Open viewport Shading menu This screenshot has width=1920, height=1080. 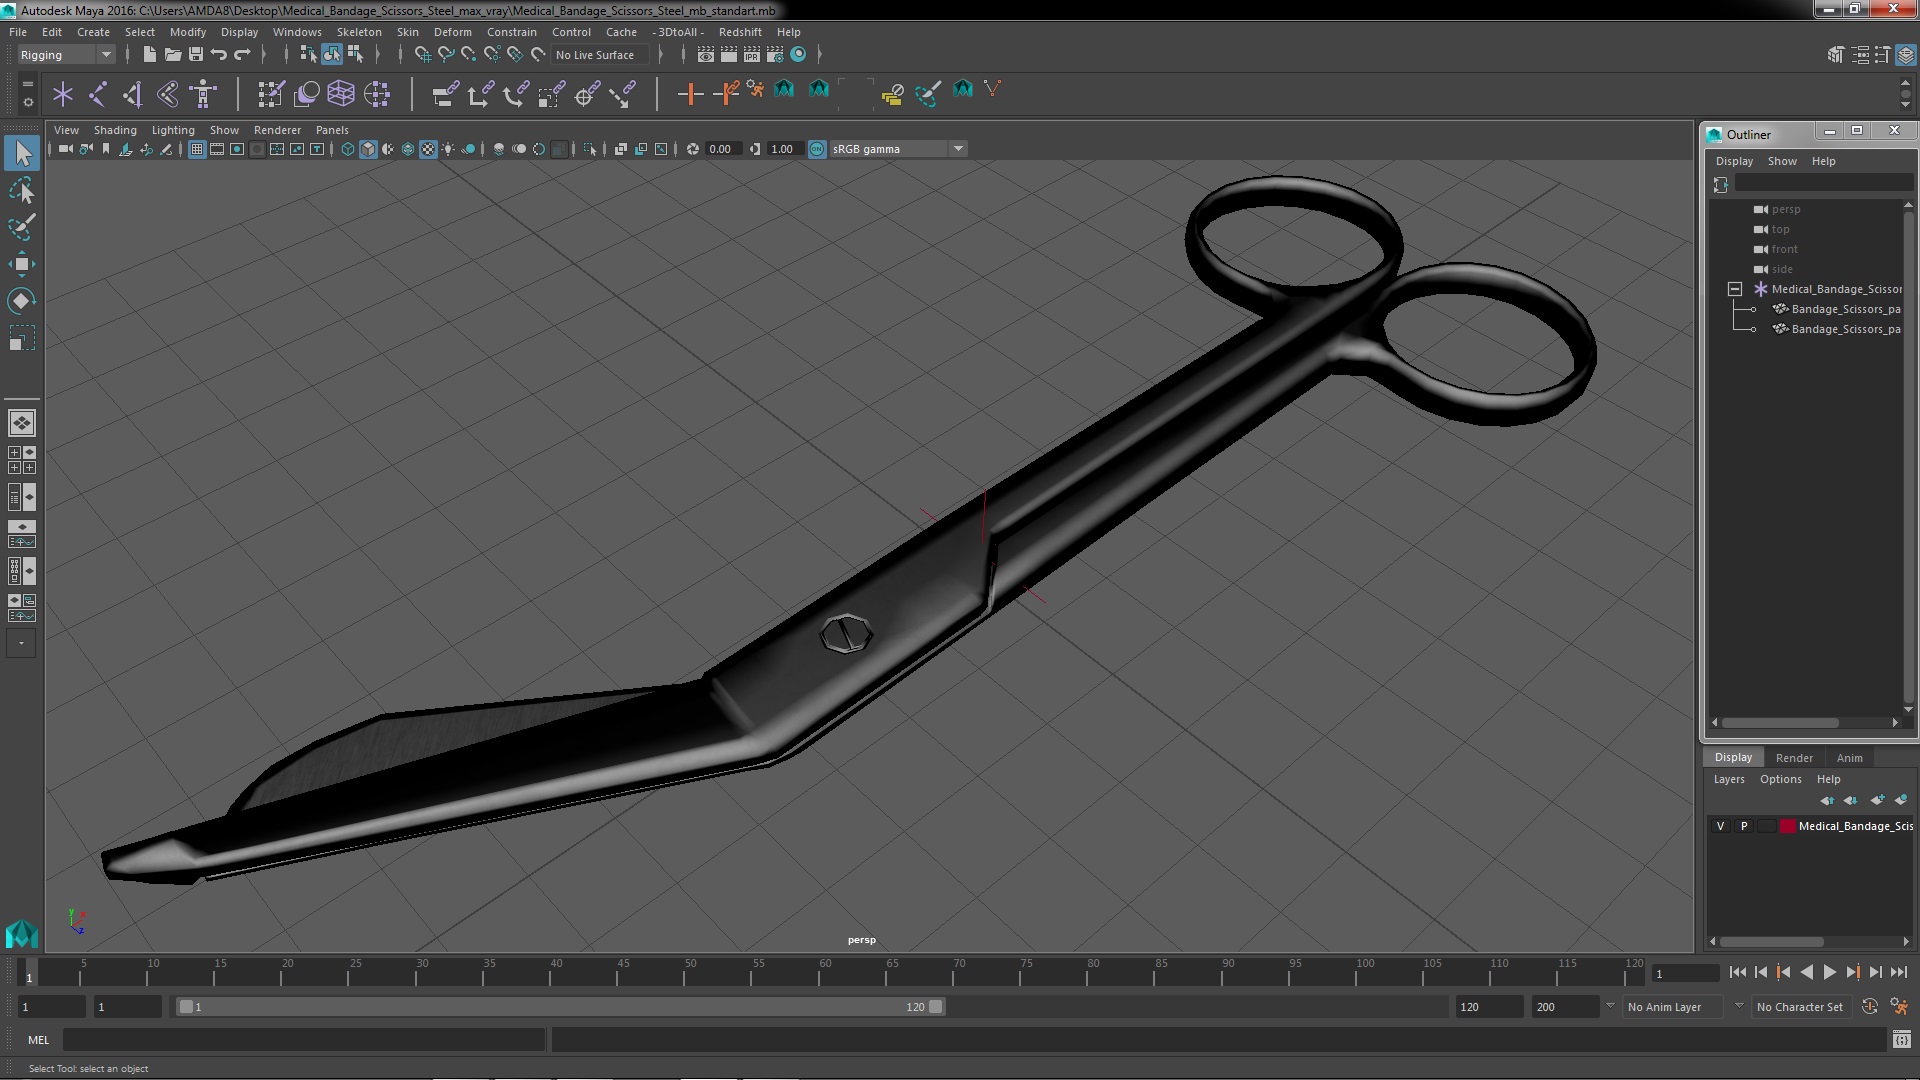115,130
